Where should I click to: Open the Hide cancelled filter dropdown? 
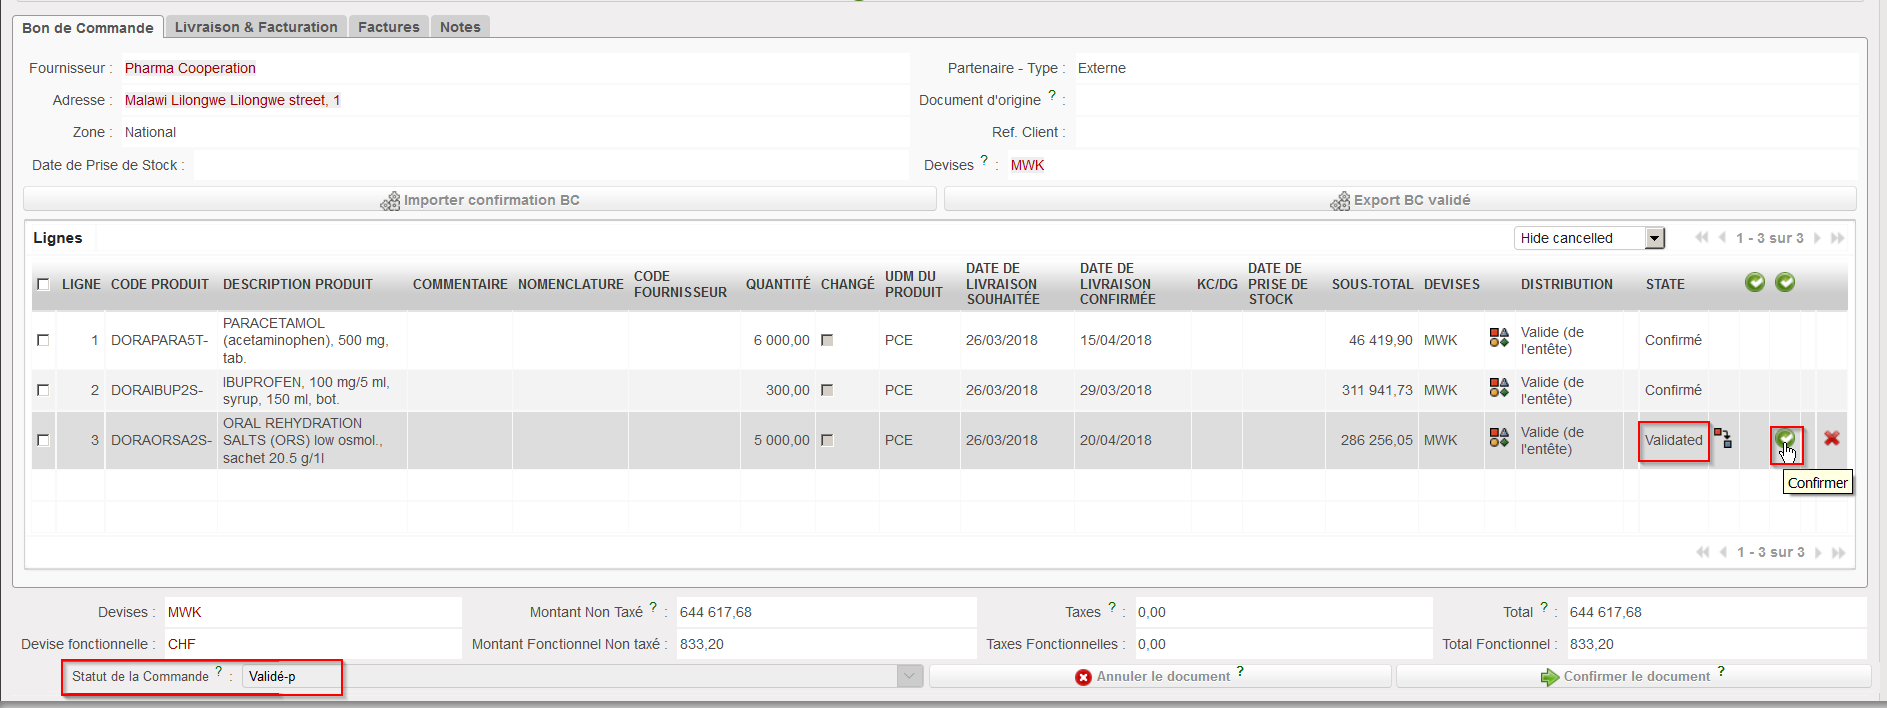pos(1654,238)
